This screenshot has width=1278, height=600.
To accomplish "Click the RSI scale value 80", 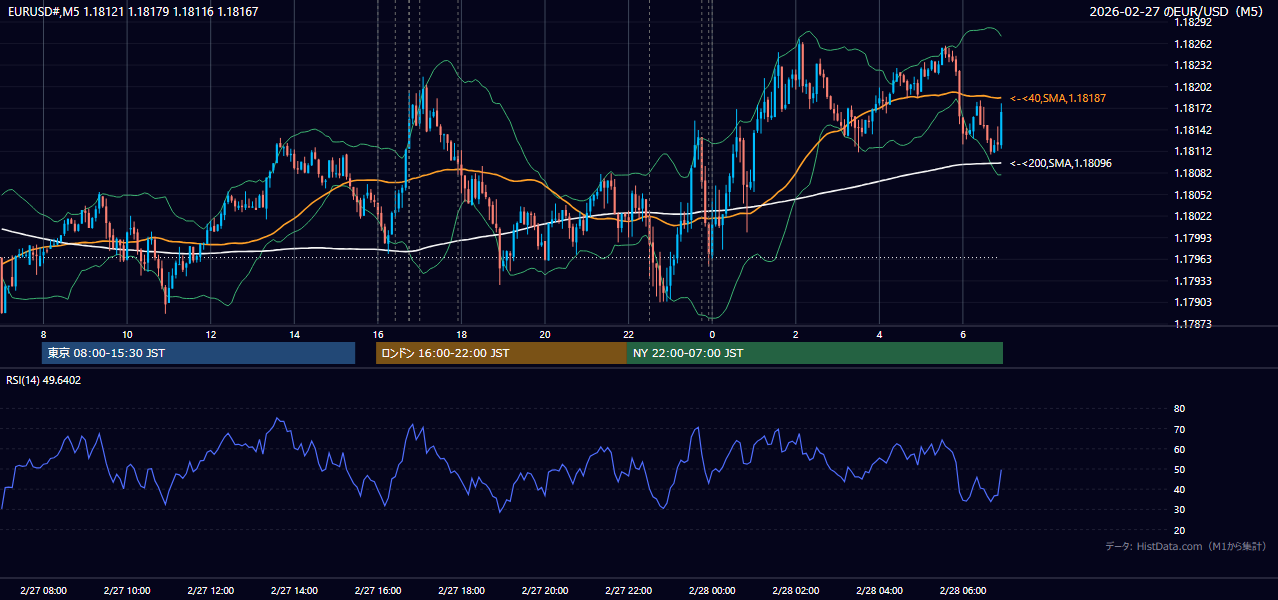I will [x=1179, y=409].
